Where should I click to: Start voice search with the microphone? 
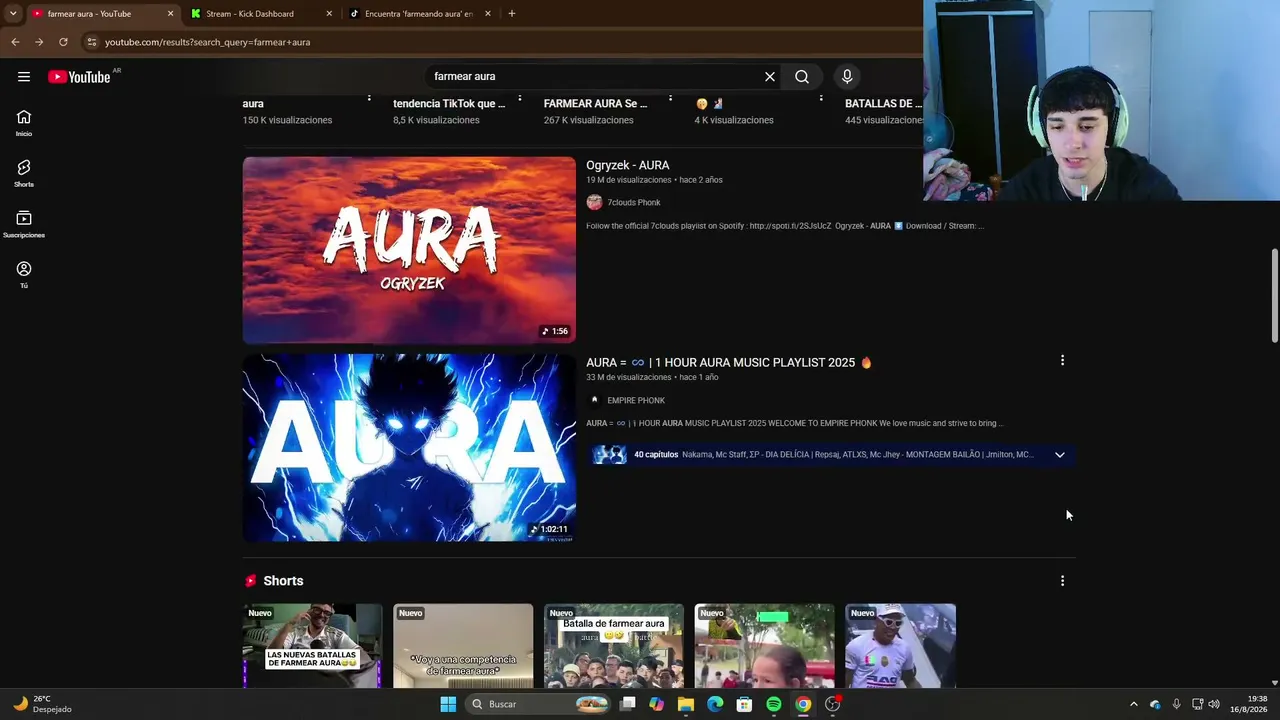847,77
